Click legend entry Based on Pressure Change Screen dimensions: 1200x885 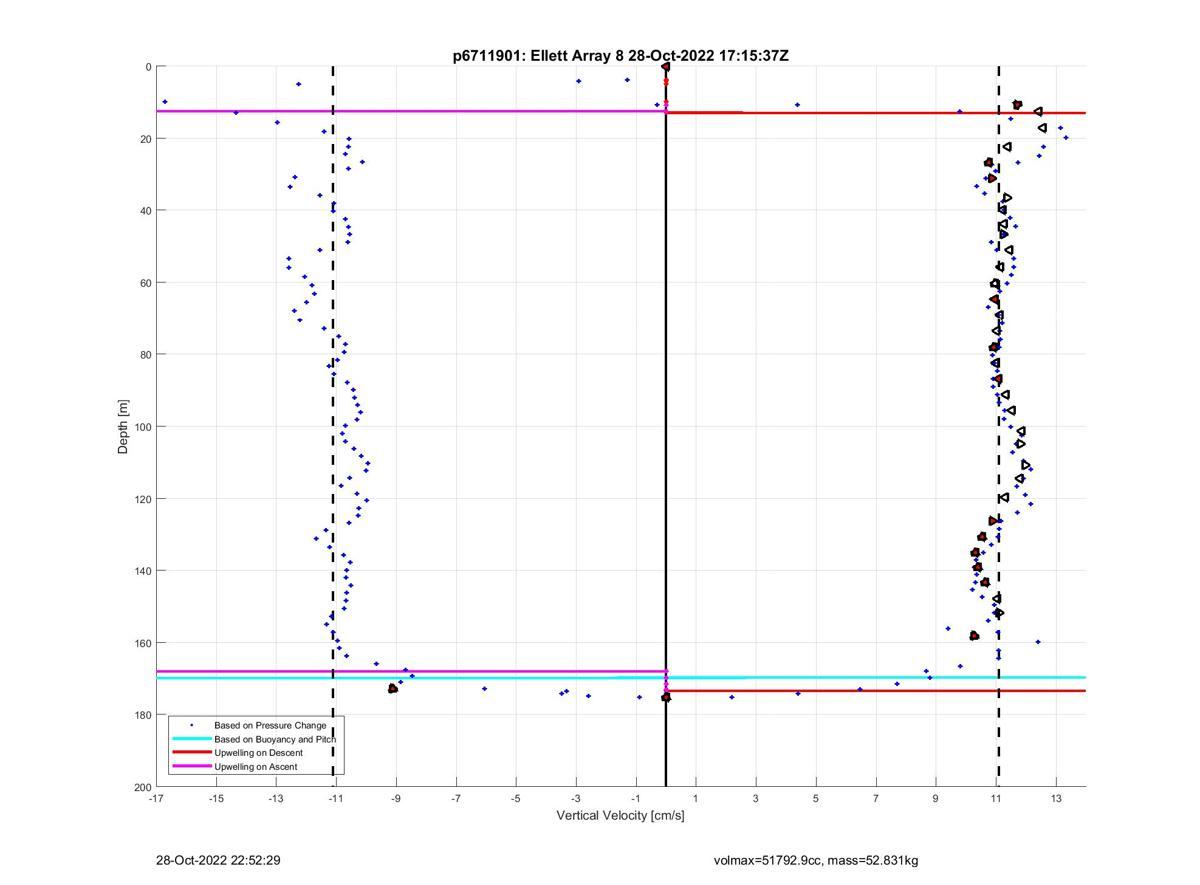click(x=271, y=724)
